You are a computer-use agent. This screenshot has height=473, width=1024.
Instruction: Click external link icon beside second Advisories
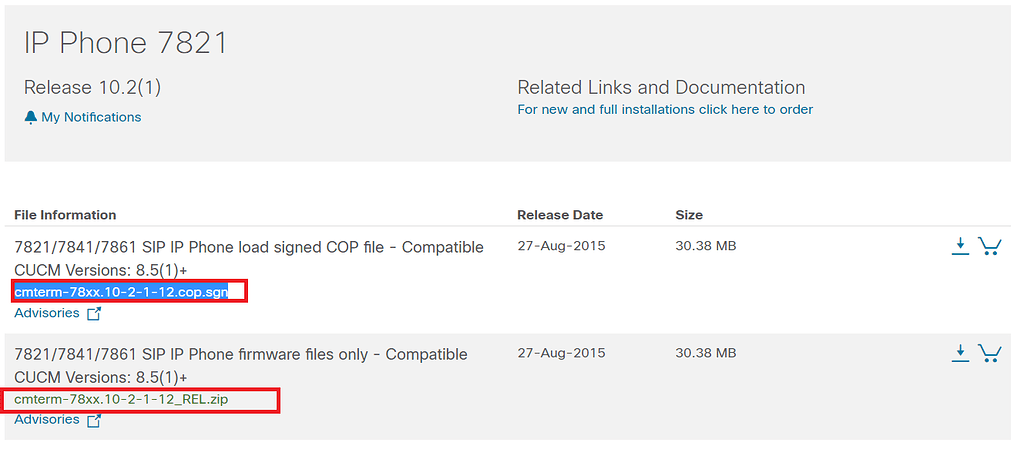(x=94, y=421)
